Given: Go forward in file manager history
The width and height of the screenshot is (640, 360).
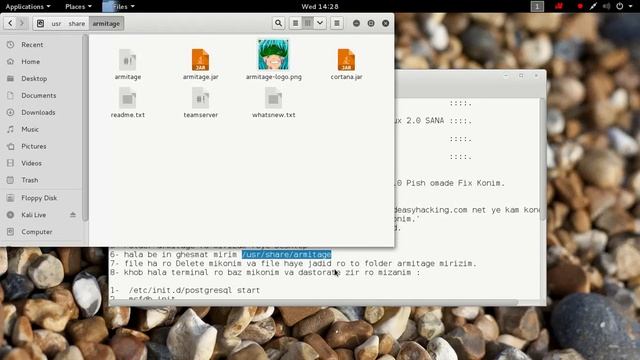Looking at the screenshot, I should (x=22, y=23).
